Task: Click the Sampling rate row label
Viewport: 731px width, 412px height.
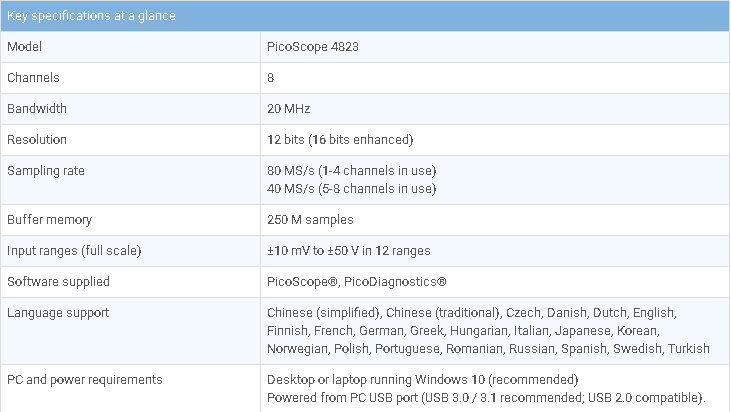Action: coord(46,170)
